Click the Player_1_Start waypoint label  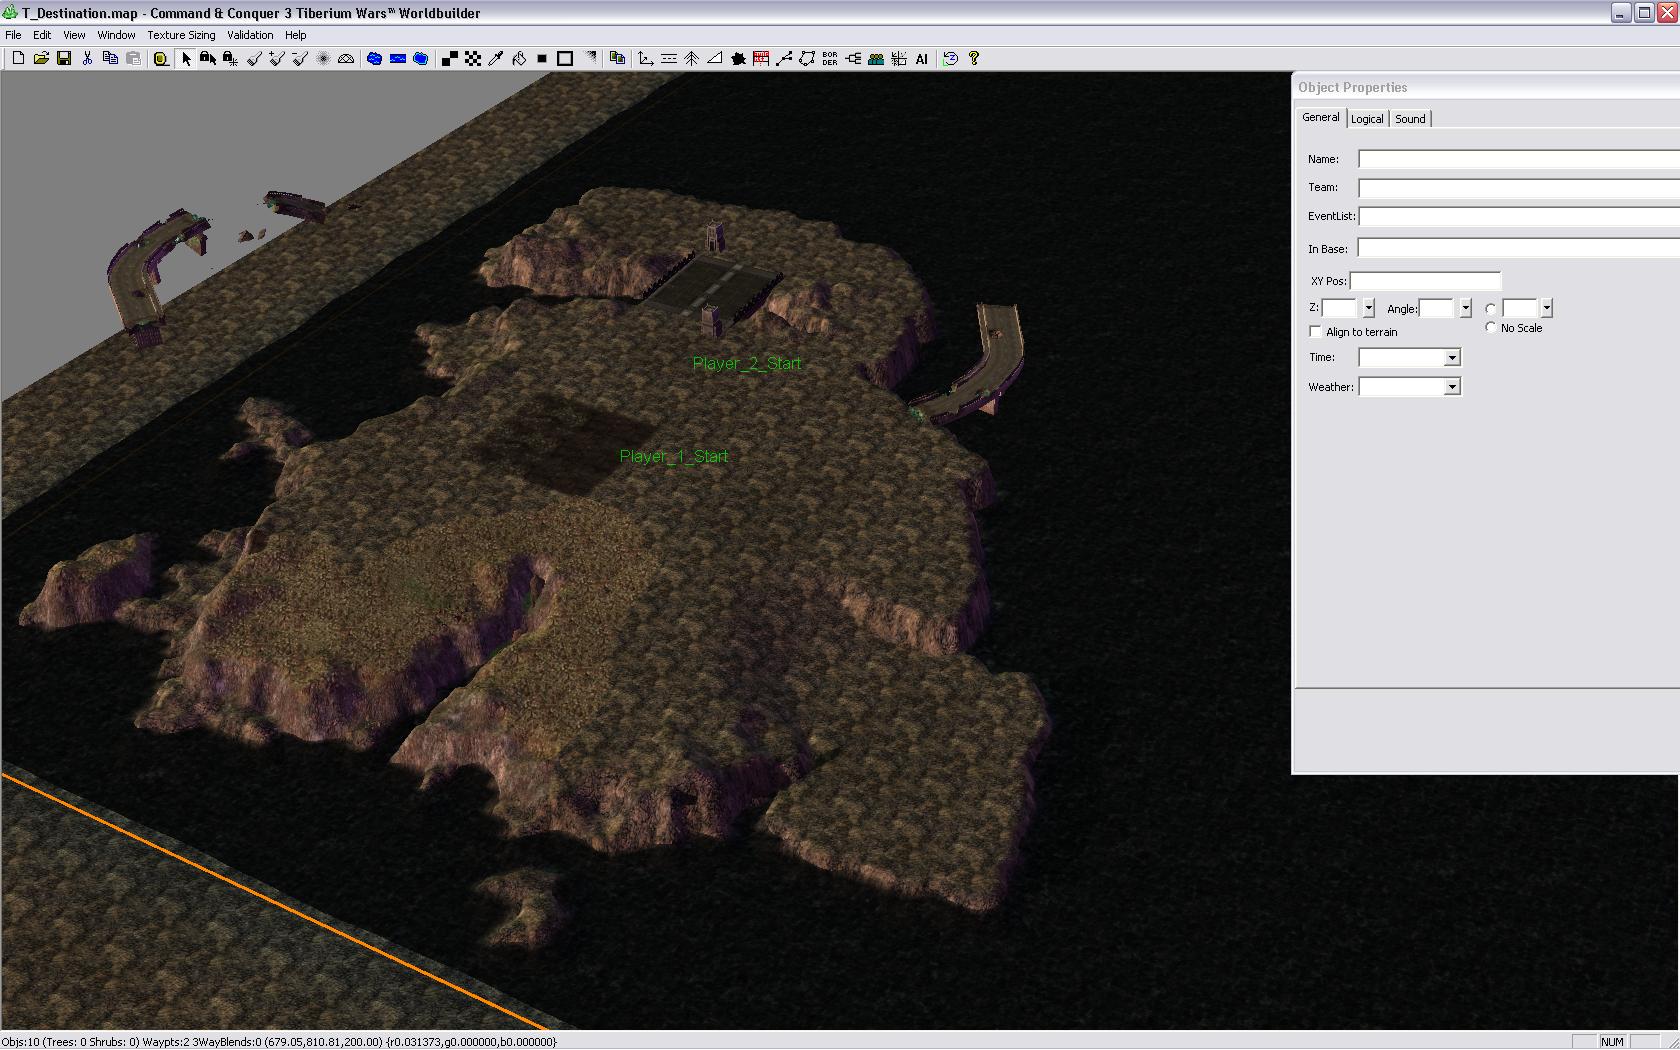point(674,456)
